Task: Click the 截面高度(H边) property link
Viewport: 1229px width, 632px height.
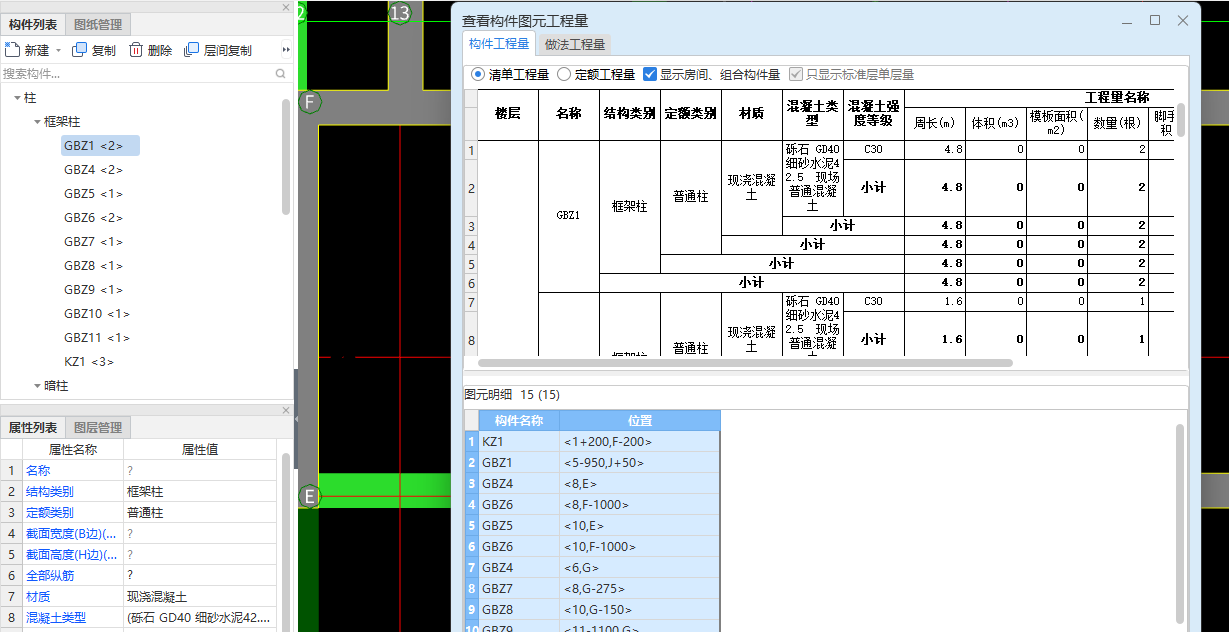Action: coord(71,554)
